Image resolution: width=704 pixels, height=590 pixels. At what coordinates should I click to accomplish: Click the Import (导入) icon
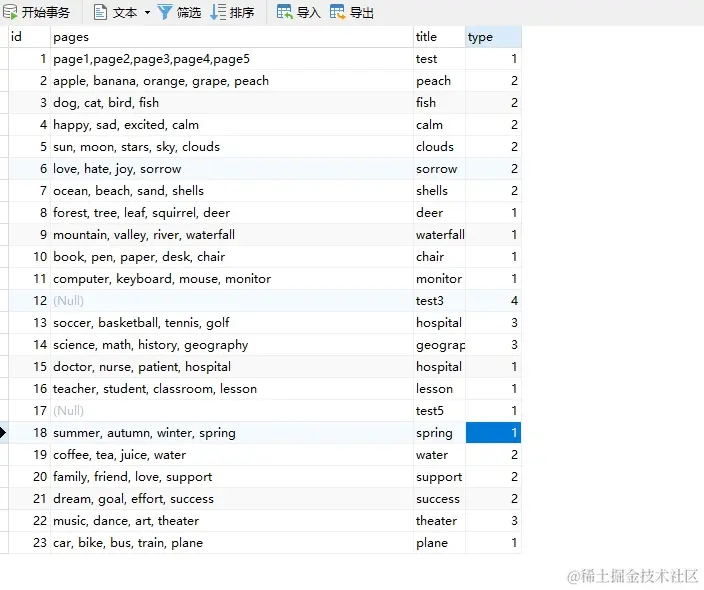284,12
